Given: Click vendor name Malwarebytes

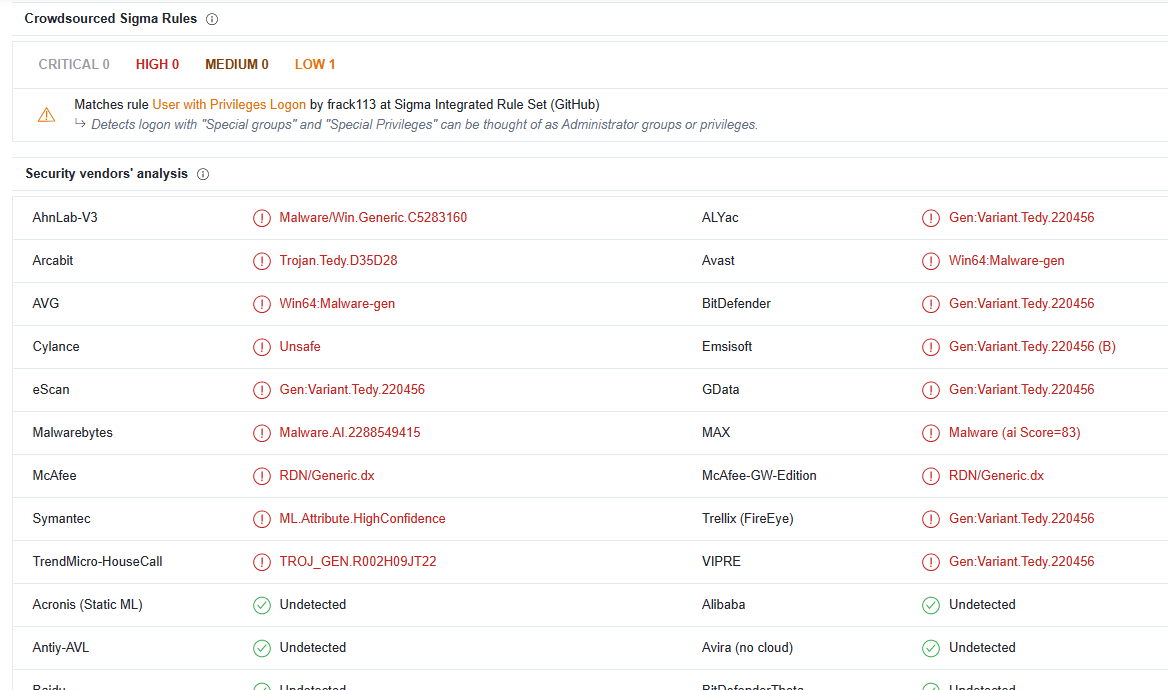Looking at the screenshot, I should [x=72, y=433].
